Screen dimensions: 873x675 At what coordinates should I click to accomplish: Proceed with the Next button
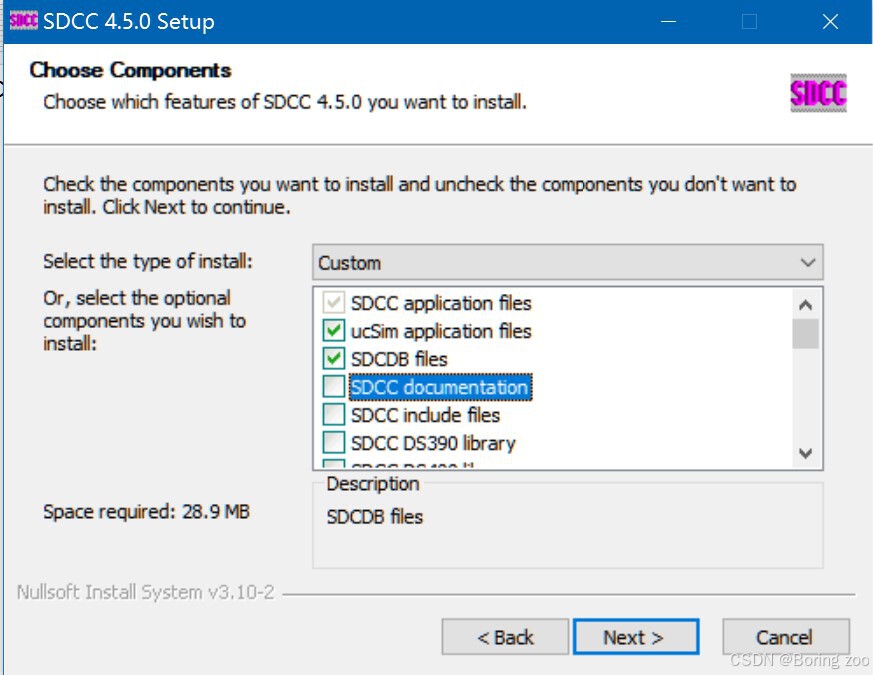pyautogui.click(x=636, y=637)
